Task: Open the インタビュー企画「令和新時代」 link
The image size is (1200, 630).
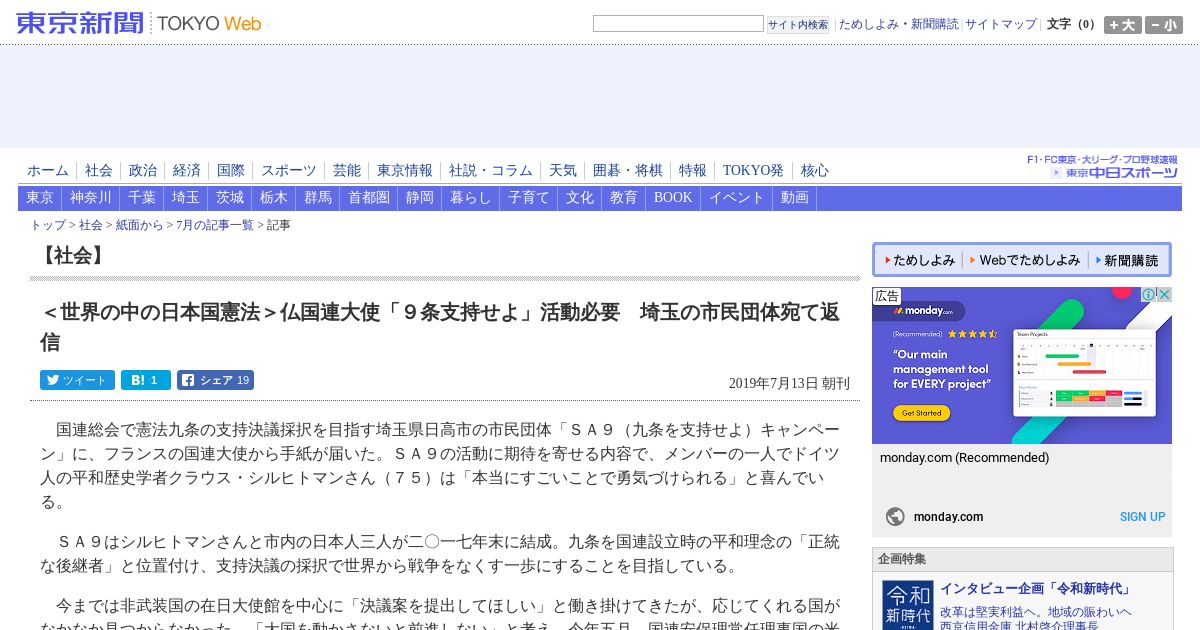Action: [x=1035, y=589]
